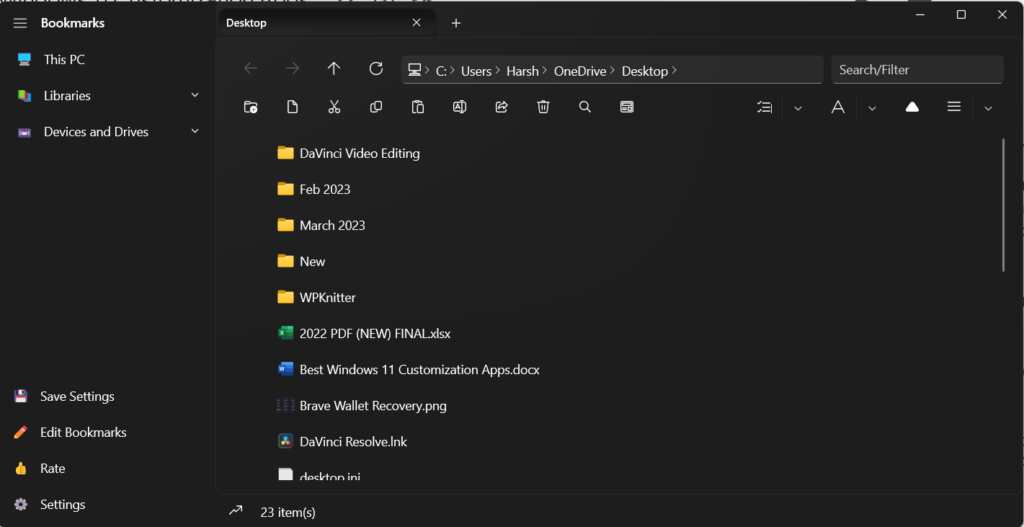Click the Delete trash can icon
The height and width of the screenshot is (527, 1024).
[x=543, y=107]
